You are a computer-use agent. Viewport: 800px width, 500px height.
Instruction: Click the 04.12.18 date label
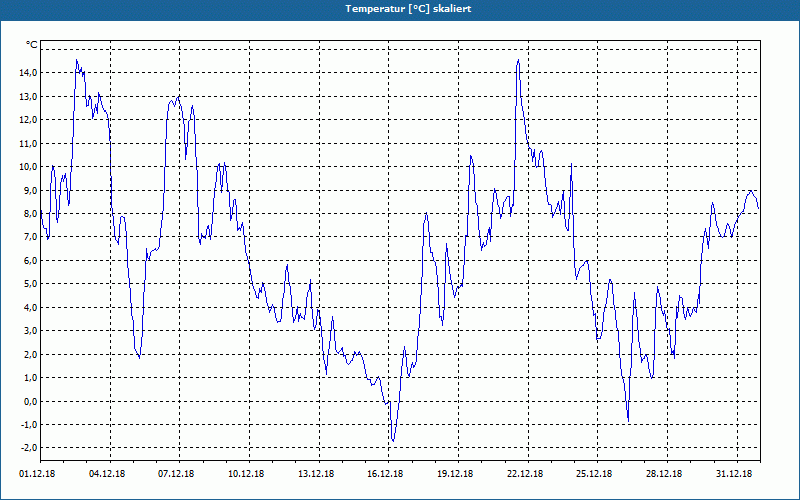(107, 474)
